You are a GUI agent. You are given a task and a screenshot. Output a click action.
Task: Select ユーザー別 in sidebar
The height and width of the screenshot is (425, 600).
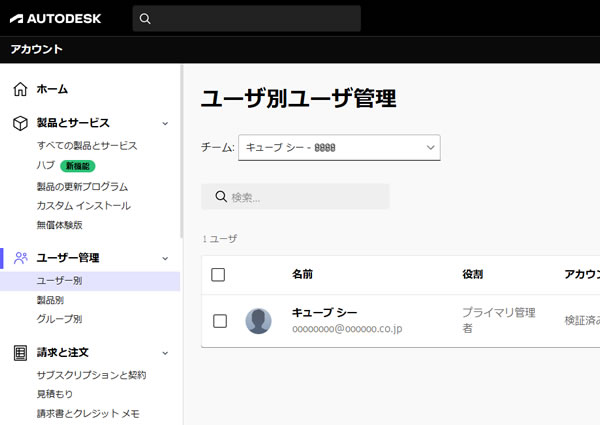point(90,281)
